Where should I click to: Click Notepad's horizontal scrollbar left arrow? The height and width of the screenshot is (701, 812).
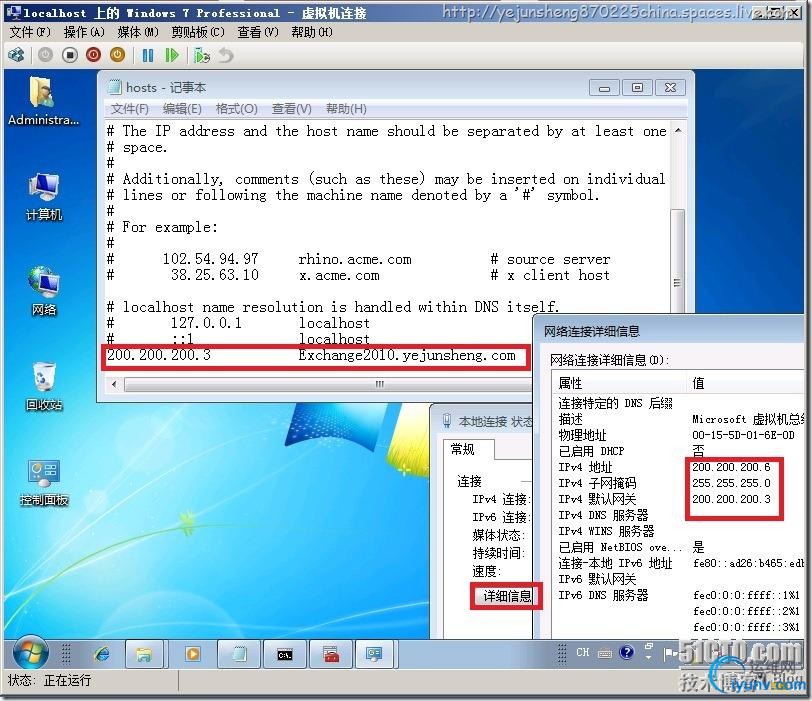(114, 384)
